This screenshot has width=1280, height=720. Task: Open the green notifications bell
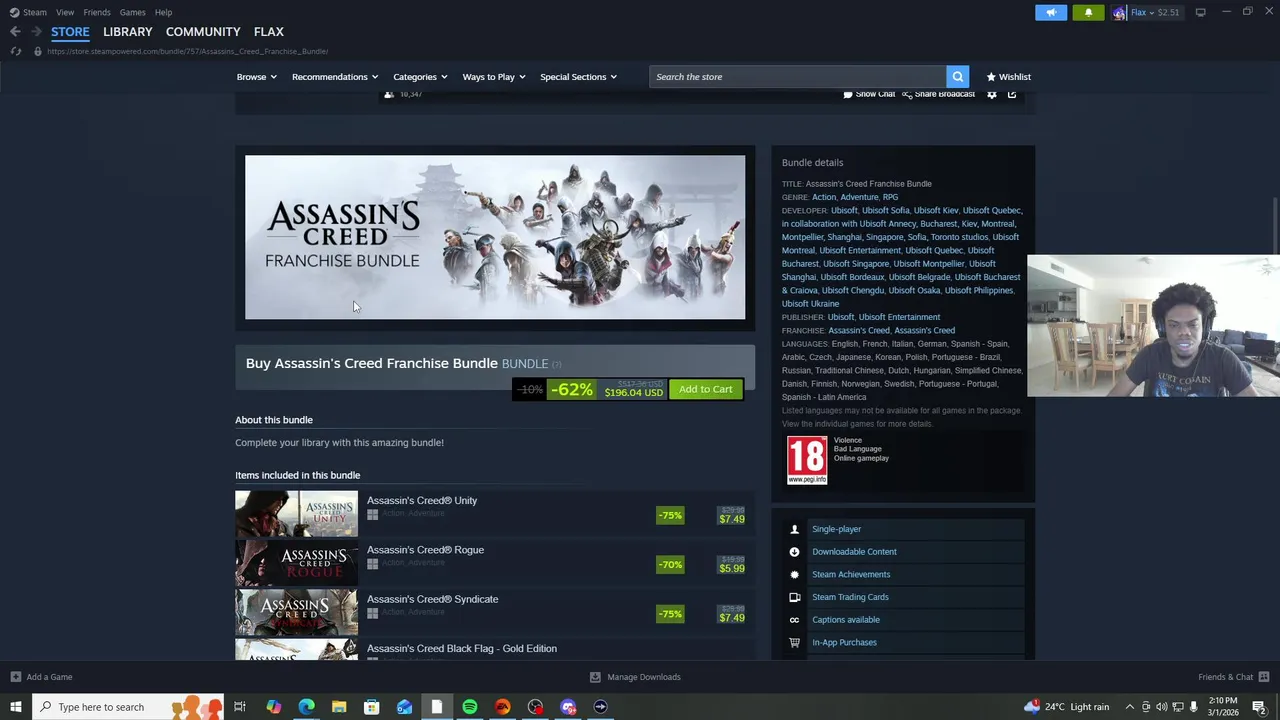coord(1088,12)
